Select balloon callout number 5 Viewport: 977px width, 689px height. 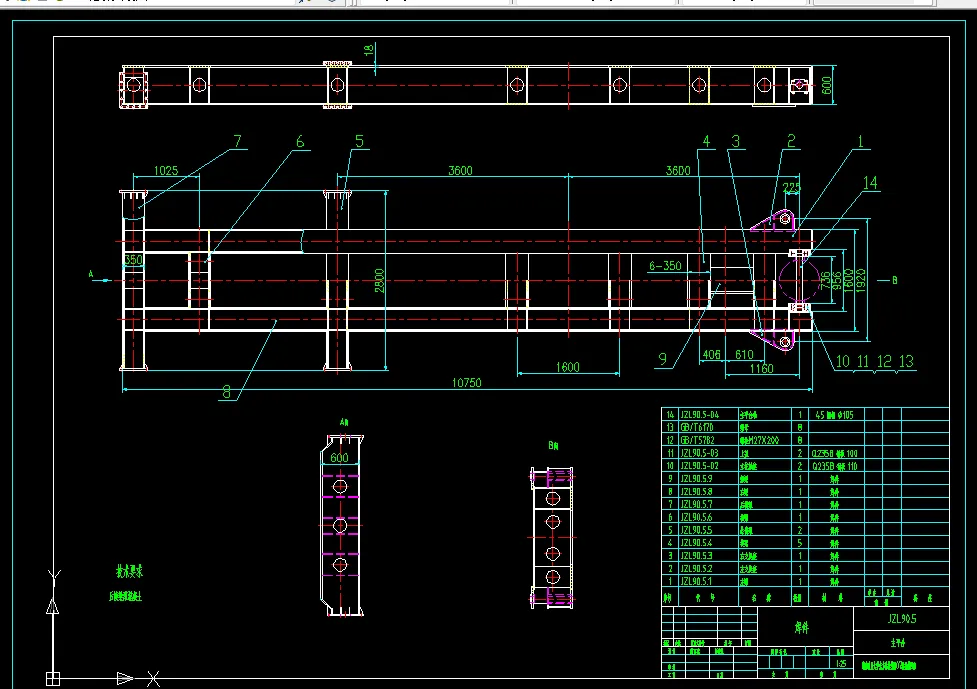point(360,141)
